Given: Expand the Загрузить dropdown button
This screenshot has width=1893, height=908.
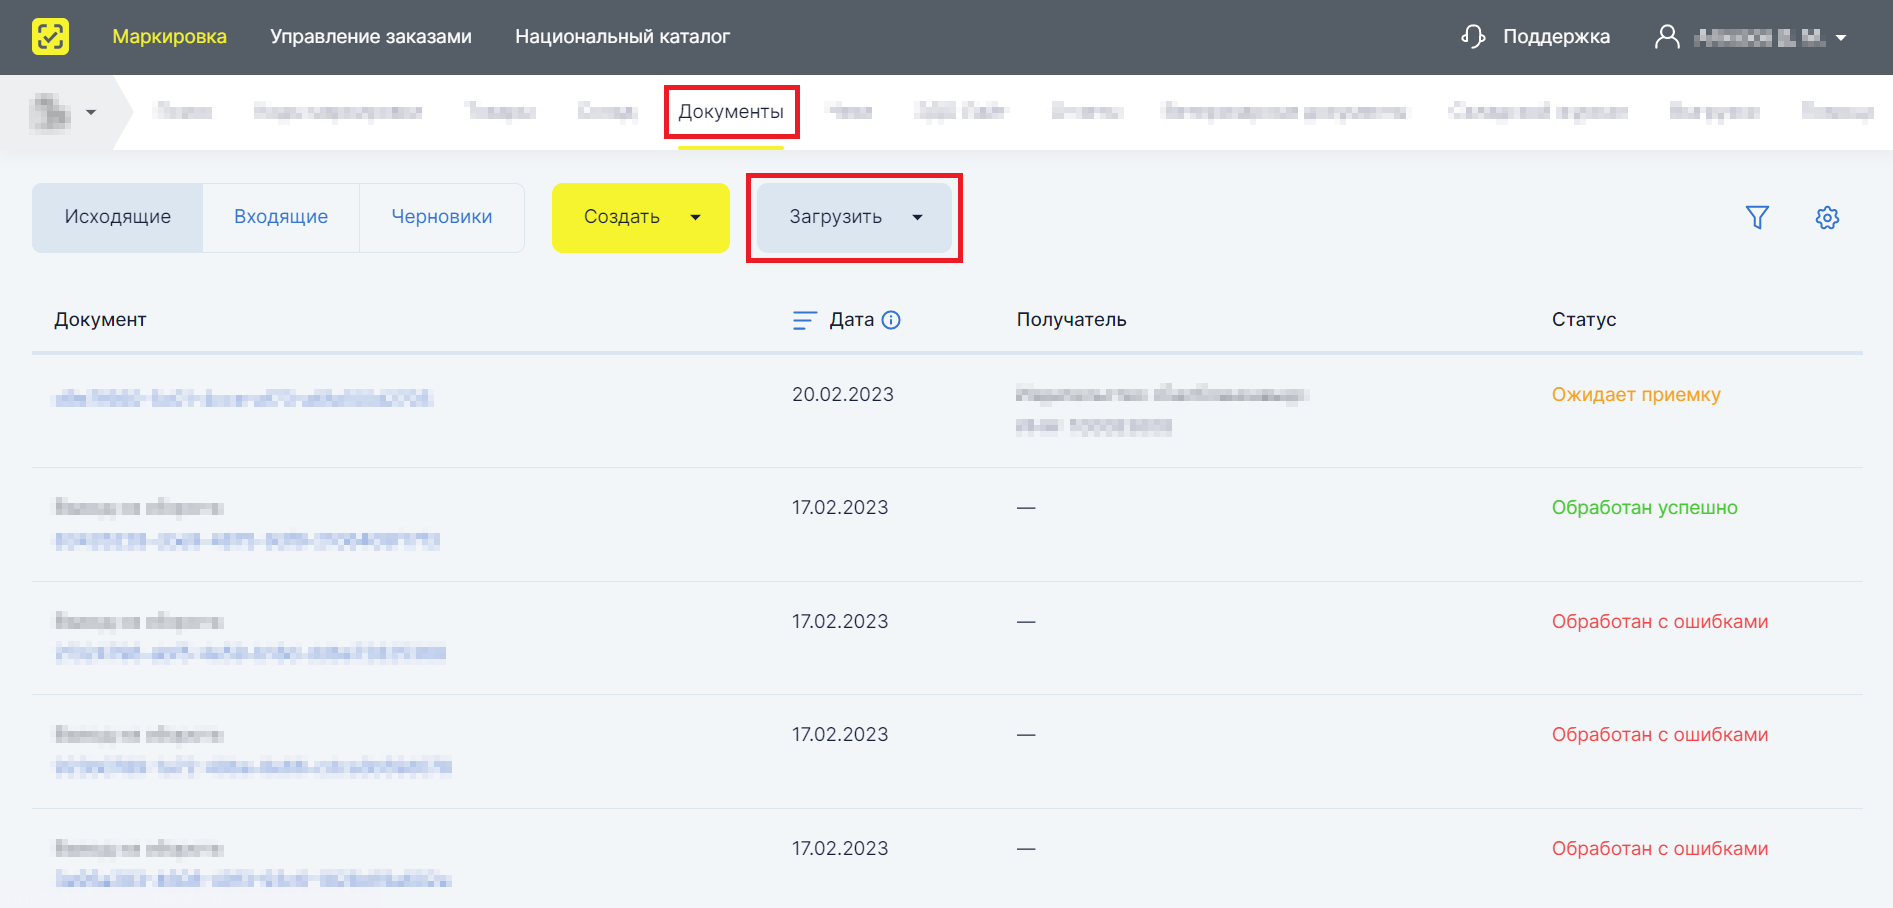Looking at the screenshot, I should 855,217.
